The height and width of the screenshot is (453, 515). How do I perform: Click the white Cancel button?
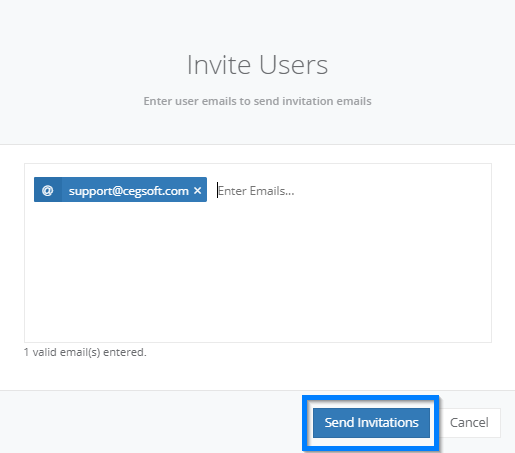click(469, 423)
